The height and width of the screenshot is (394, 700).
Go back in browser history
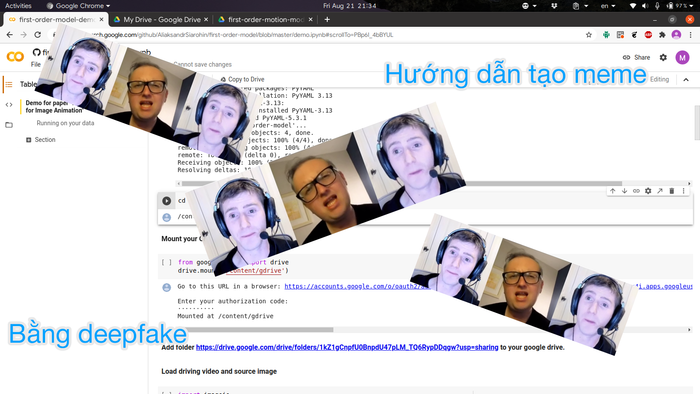pyautogui.click(x=10, y=35)
